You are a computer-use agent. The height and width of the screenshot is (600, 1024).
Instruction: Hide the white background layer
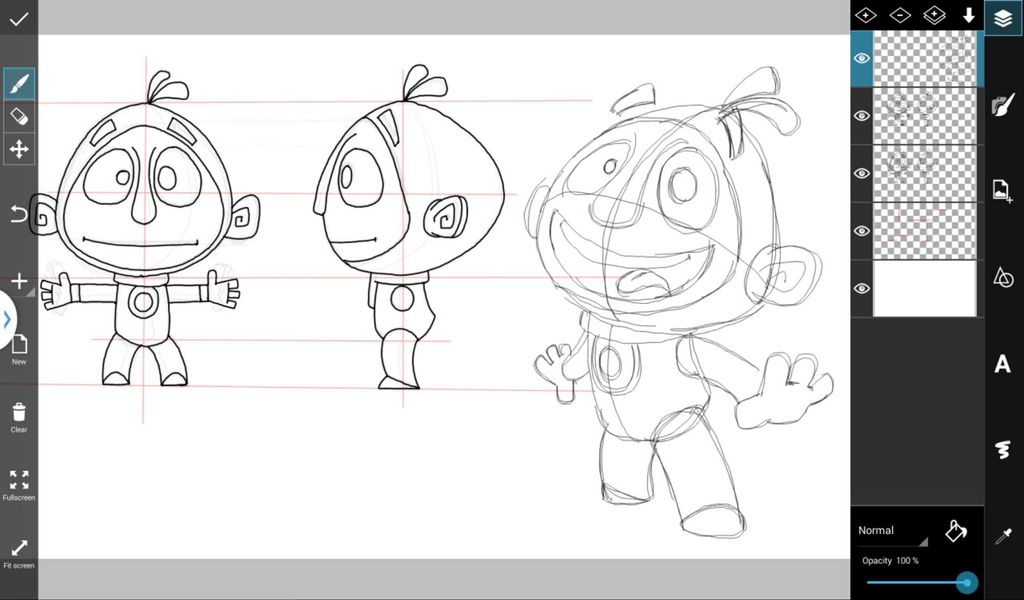click(x=862, y=288)
